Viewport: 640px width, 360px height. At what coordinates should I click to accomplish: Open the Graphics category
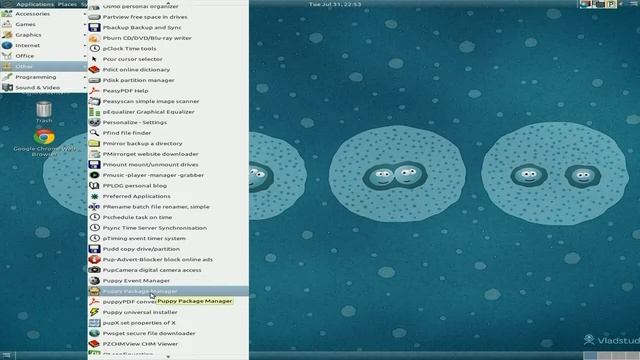point(44,35)
